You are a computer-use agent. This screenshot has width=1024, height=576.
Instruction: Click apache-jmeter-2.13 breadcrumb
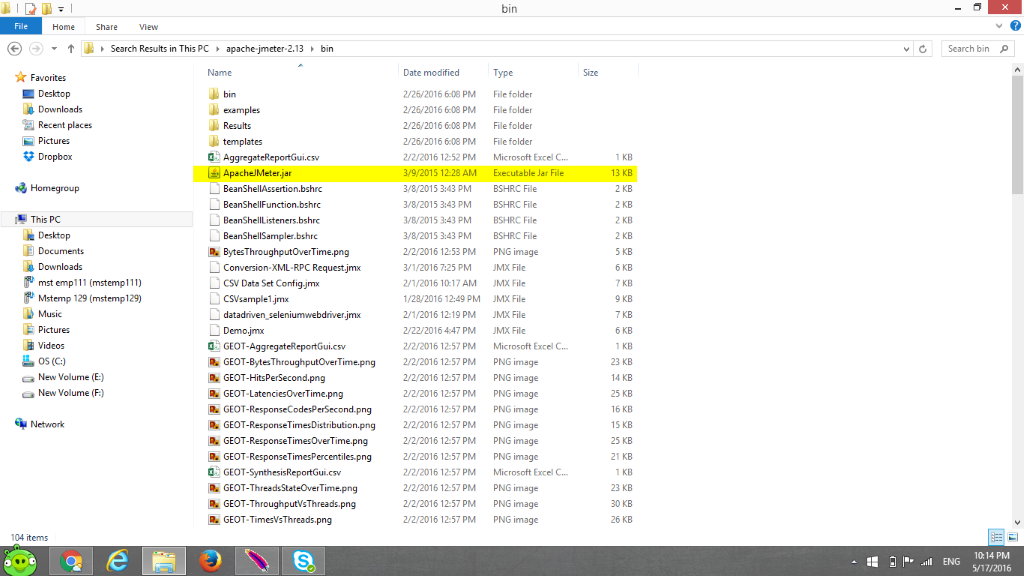[264, 49]
